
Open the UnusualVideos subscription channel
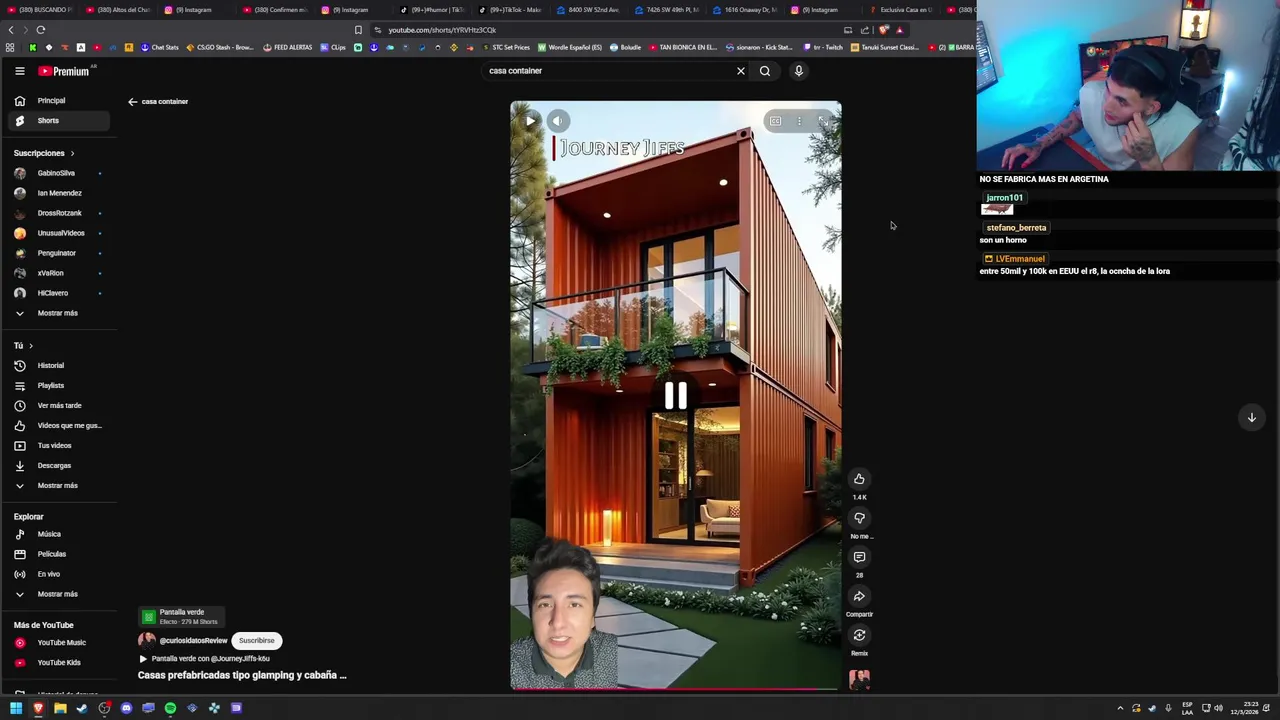click(58, 233)
